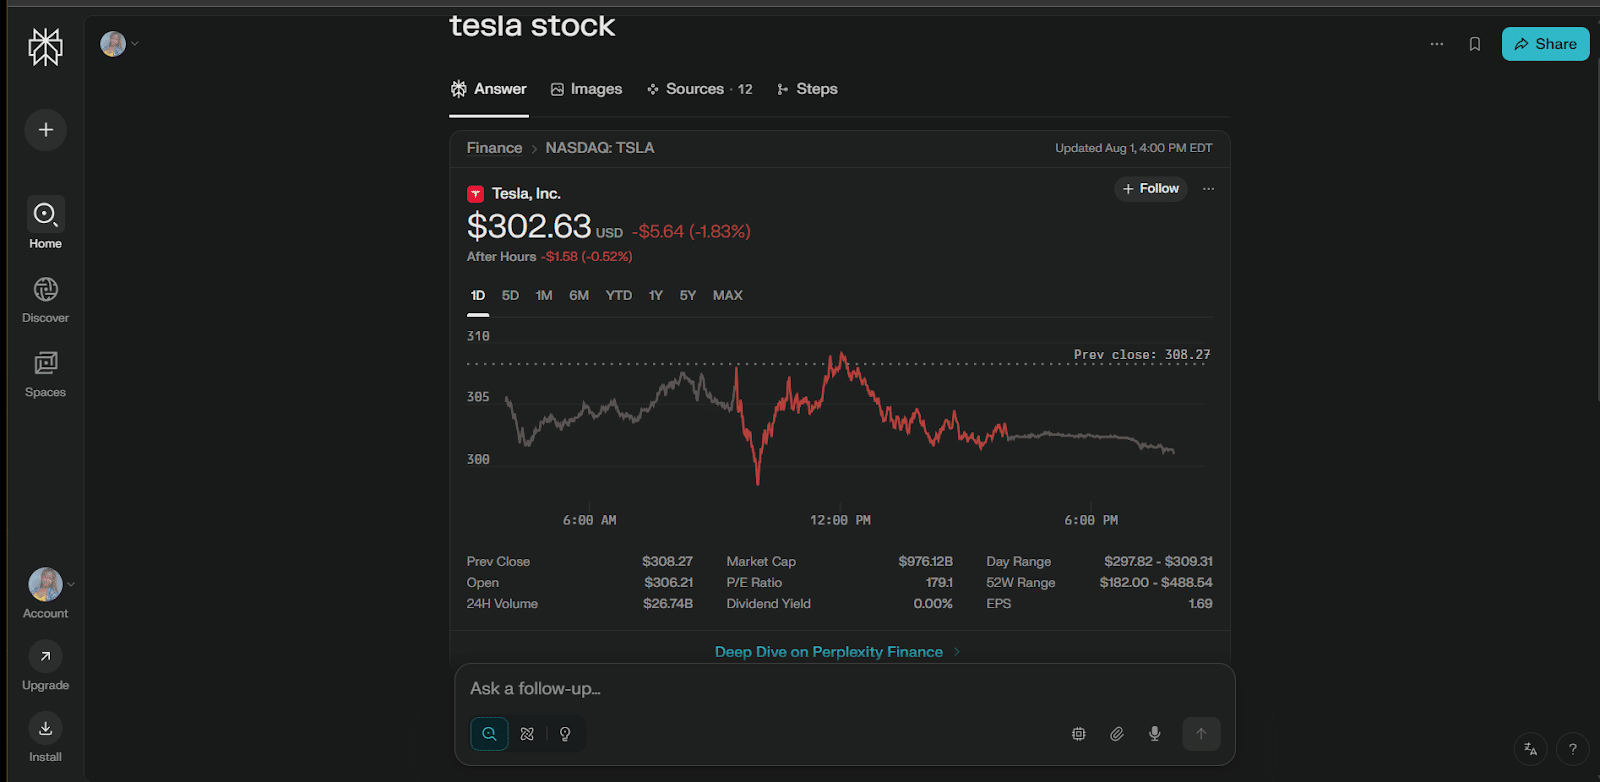The width and height of the screenshot is (1600, 782).
Task: Follow Tesla, Inc. stock
Action: coord(1151,189)
